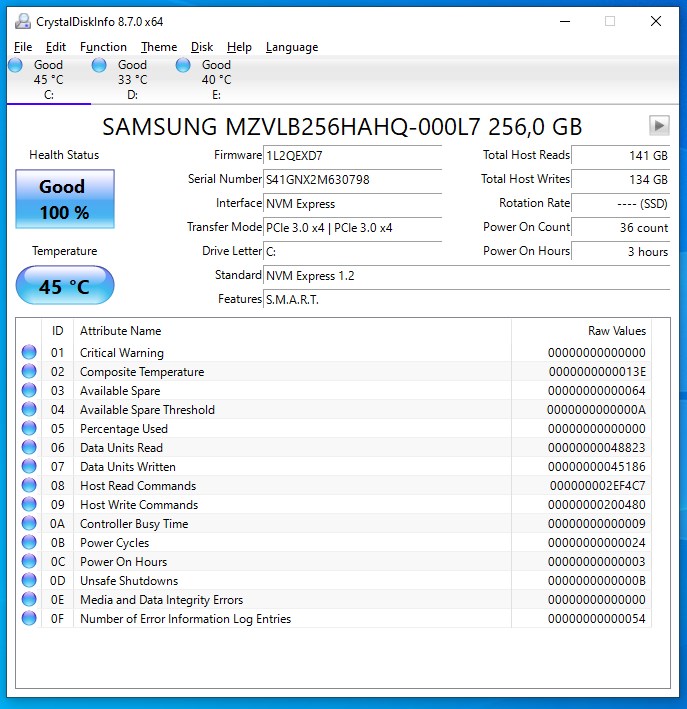Click the 45 °C temperature button
Viewport: 687px width, 709px height.
(65, 285)
